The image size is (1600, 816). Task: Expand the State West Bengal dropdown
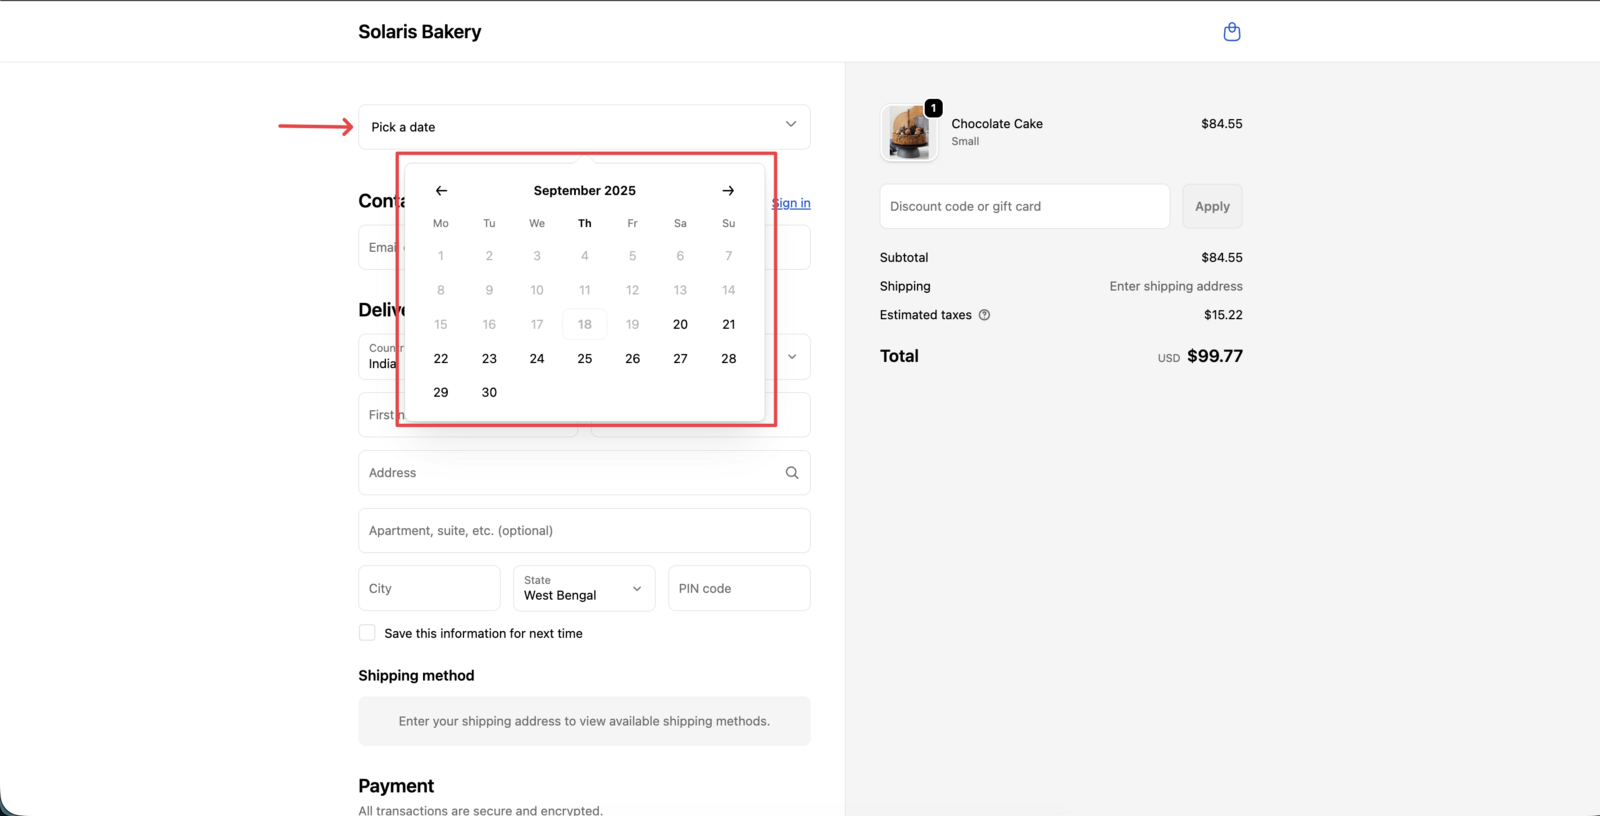pos(584,588)
